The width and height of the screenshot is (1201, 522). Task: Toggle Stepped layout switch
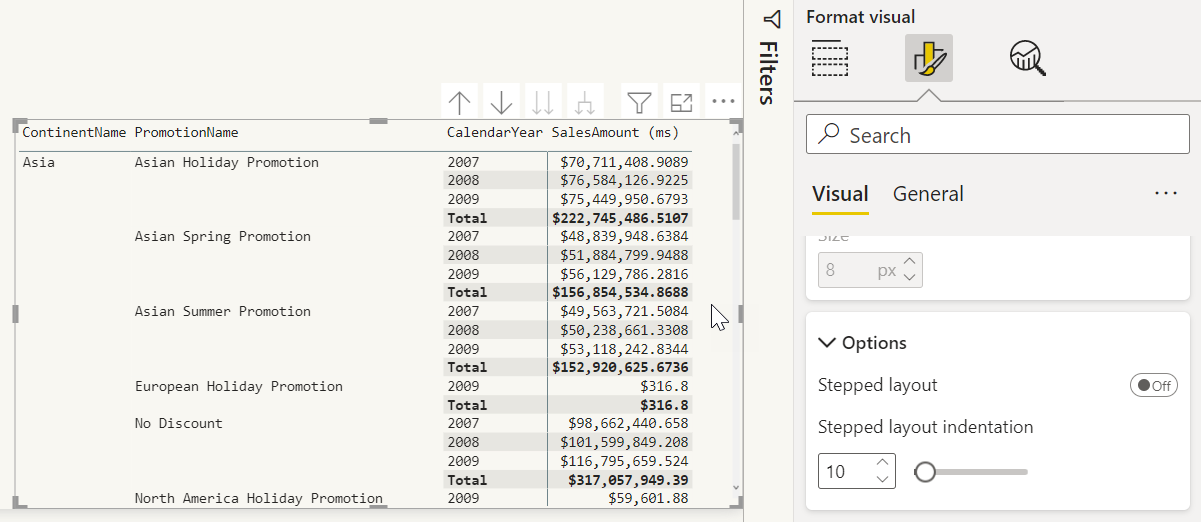pyautogui.click(x=1154, y=386)
